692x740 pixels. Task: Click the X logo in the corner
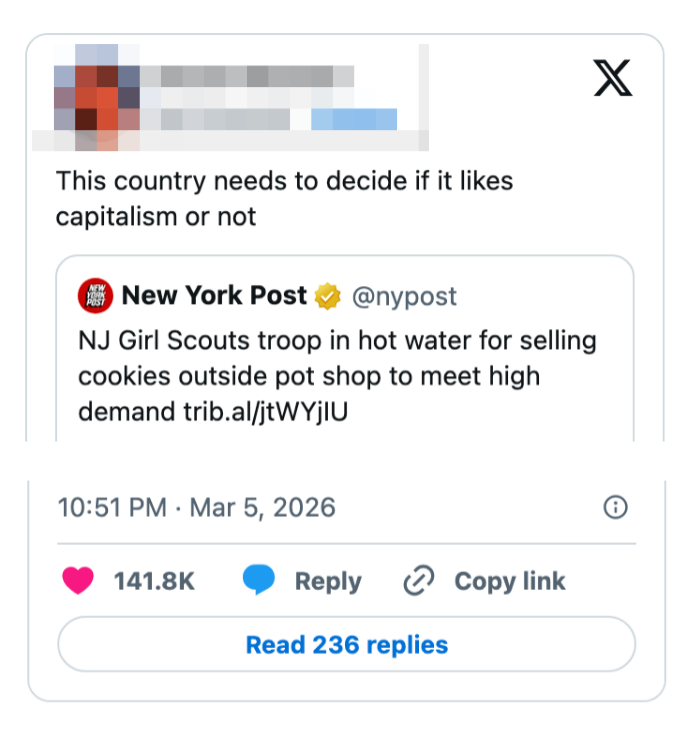[x=613, y=77]
